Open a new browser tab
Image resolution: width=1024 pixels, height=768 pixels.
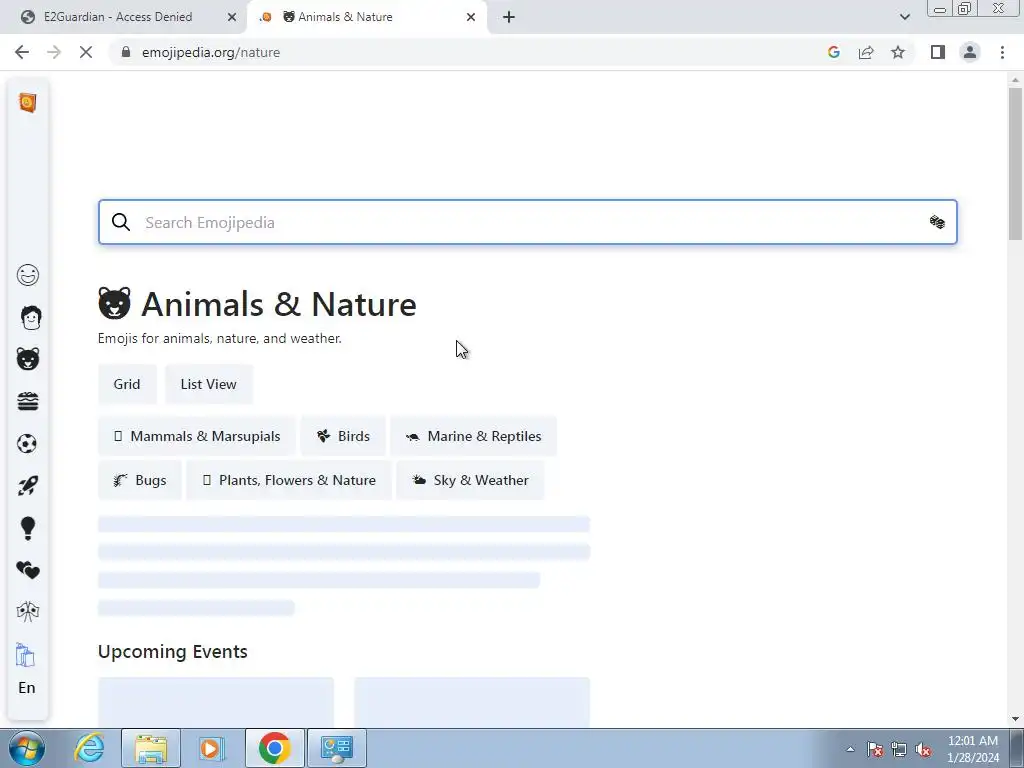click(x=509, y=17)
